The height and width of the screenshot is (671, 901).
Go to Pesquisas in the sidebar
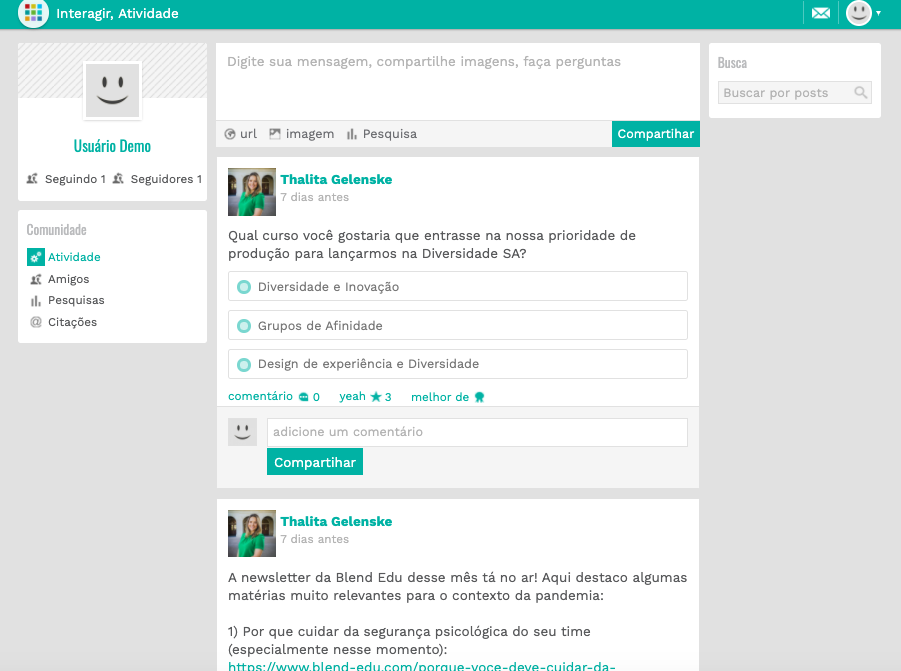[x=75, y=300]
